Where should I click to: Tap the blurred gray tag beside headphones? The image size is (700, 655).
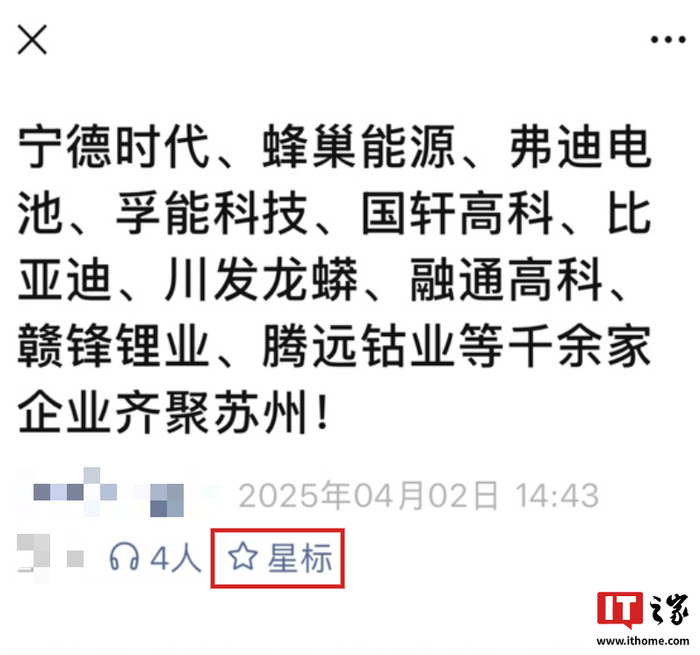pos(33,557)
